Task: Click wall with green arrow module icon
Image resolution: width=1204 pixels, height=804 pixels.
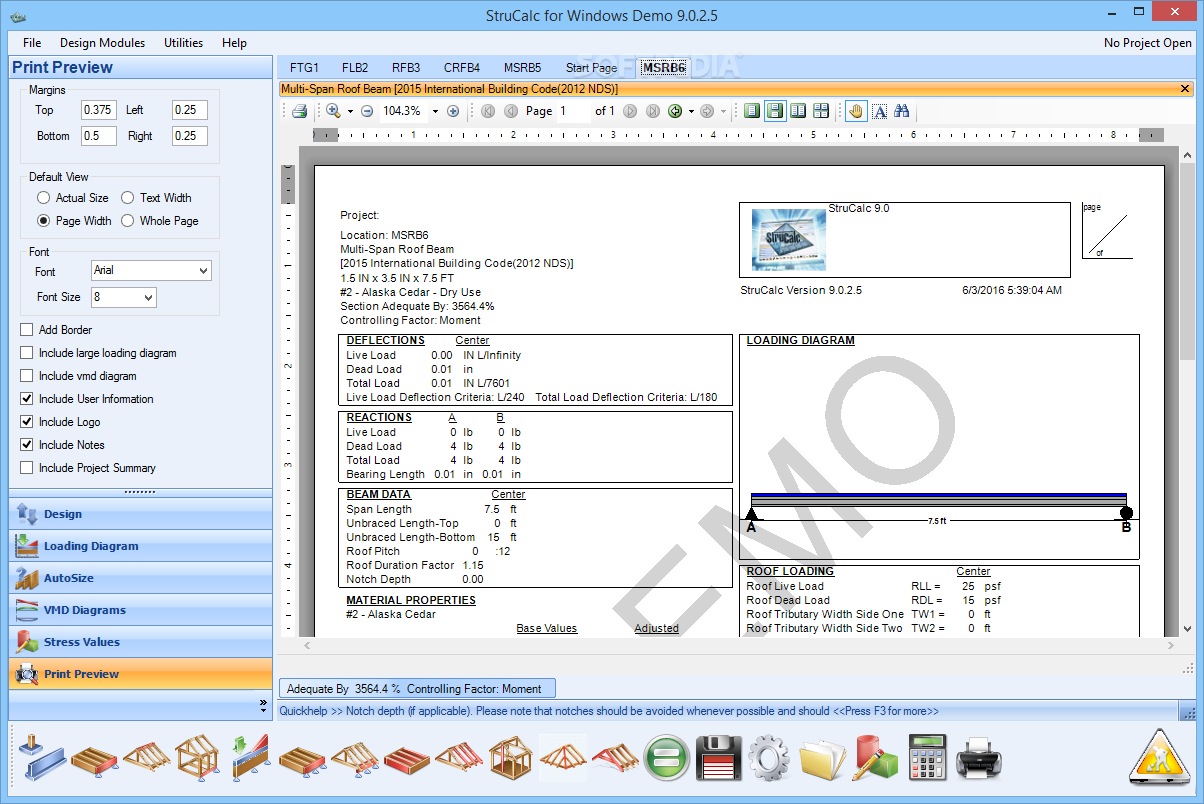Action: 249,759
